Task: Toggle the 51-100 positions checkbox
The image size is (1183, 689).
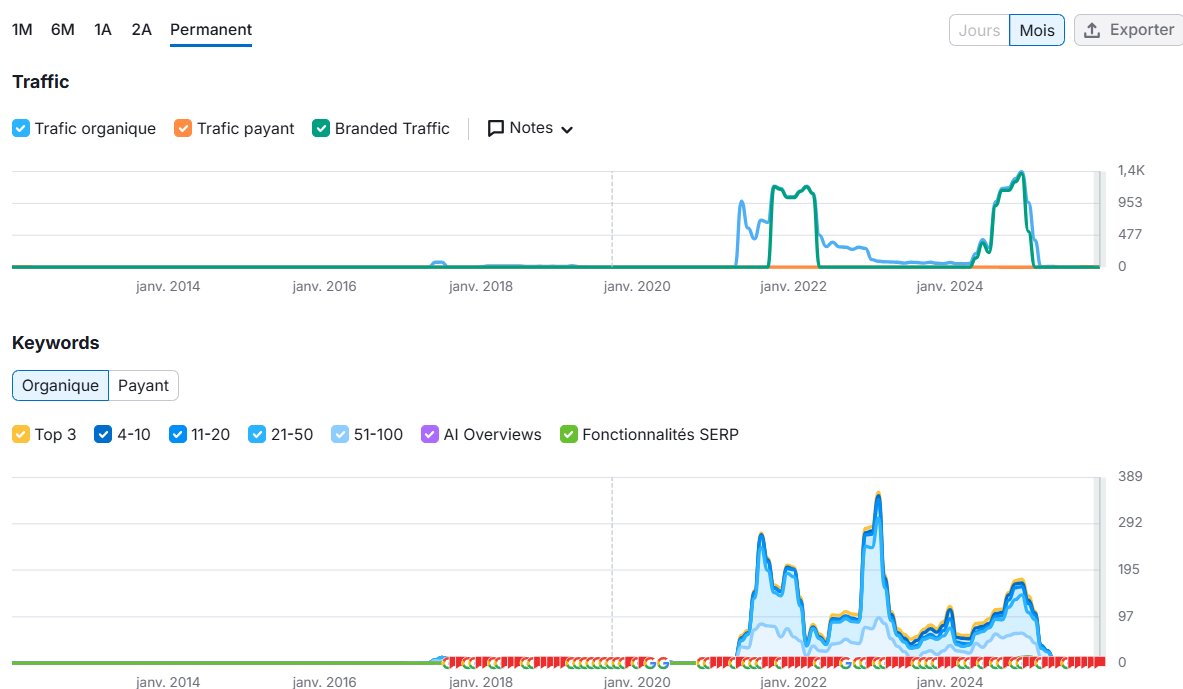Action: click(340, 435)
